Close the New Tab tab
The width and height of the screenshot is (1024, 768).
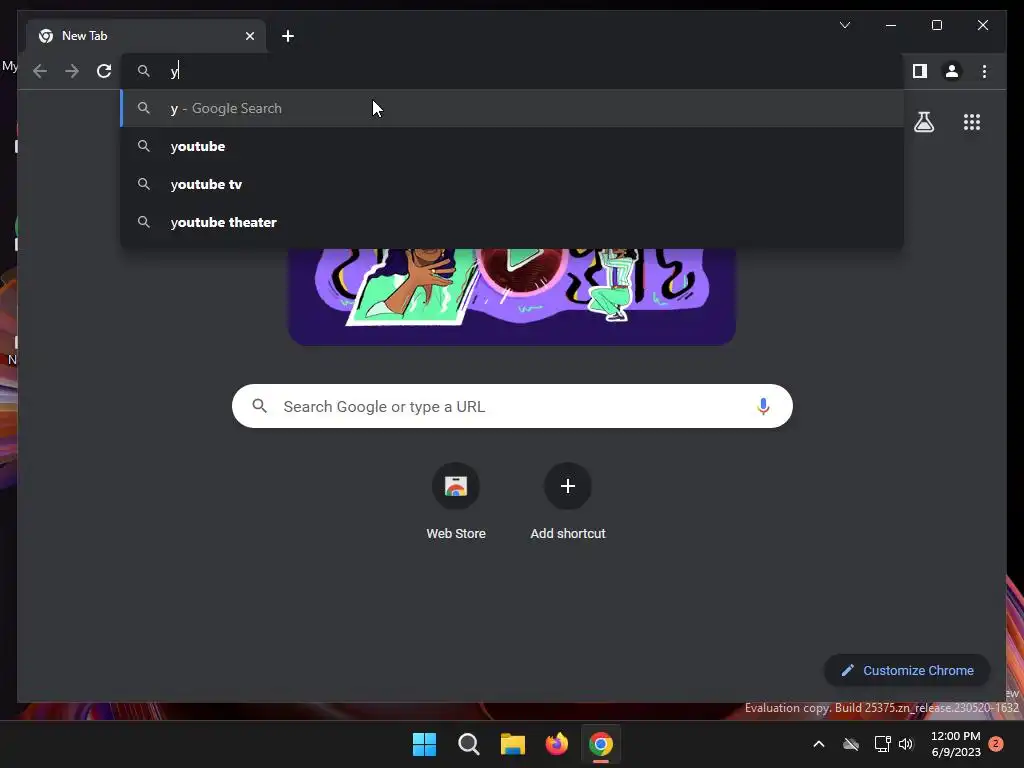click(x=249, y=36)
